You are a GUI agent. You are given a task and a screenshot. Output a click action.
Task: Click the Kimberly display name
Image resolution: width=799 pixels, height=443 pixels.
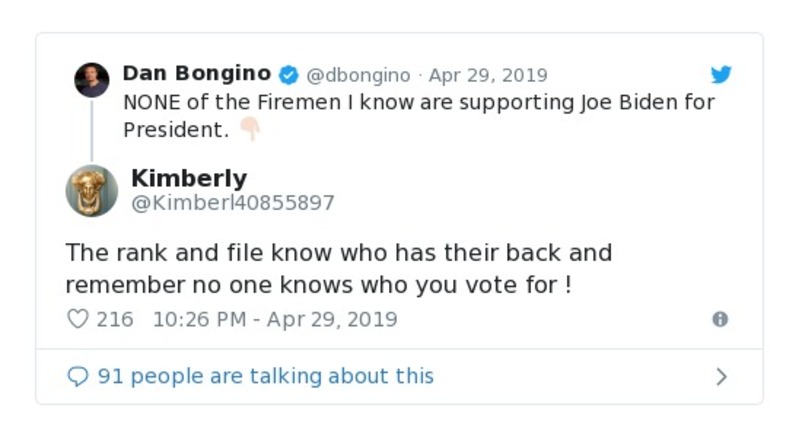pyautogui.click(x=189, y=178)
